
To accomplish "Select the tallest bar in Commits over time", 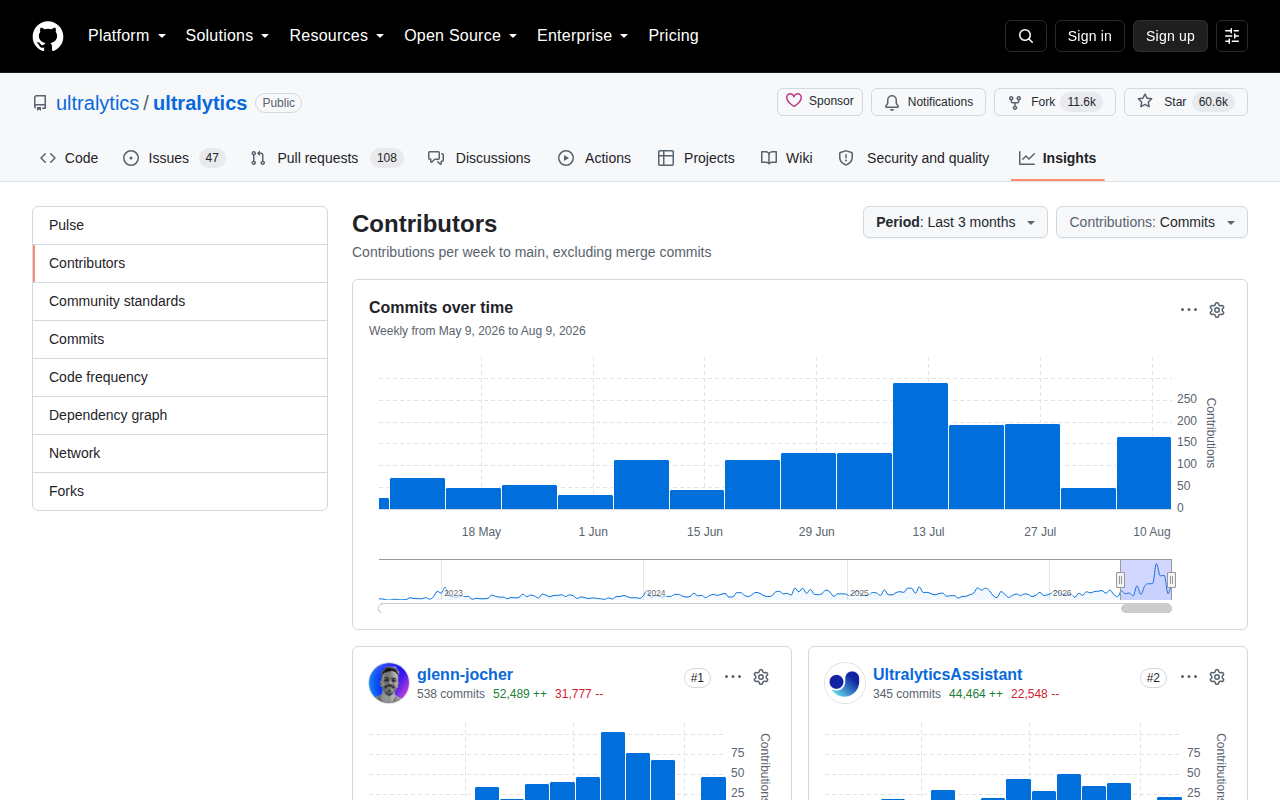I will 920,446.
